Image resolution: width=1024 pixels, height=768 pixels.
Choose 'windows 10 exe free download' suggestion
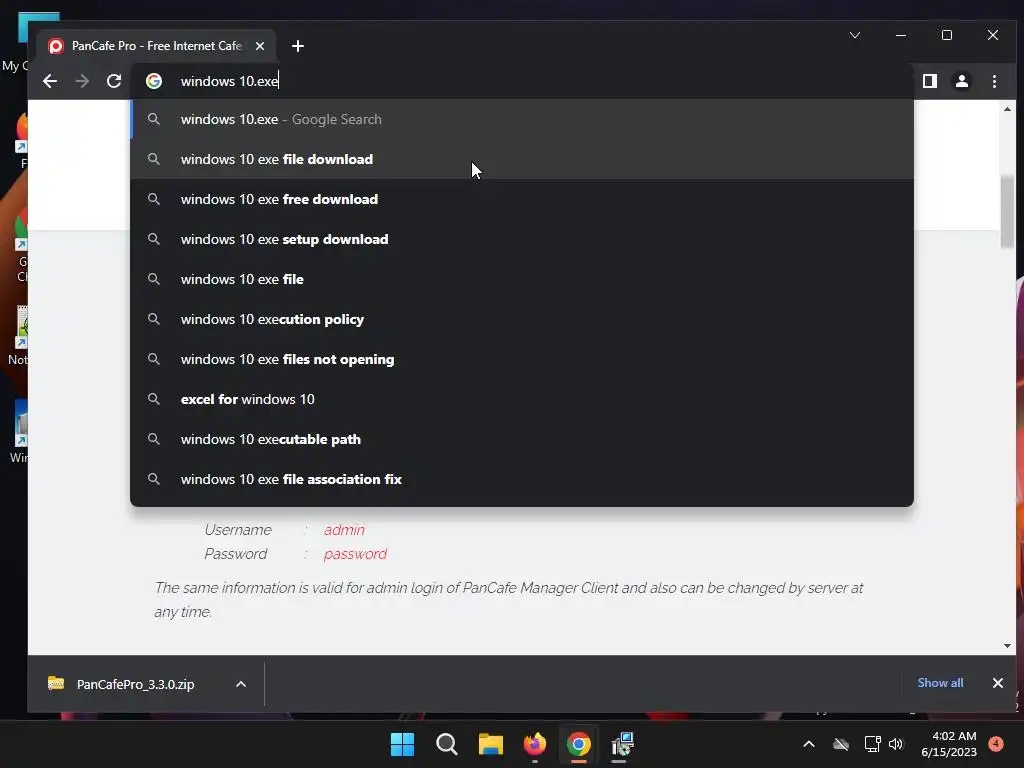[522, 199]
